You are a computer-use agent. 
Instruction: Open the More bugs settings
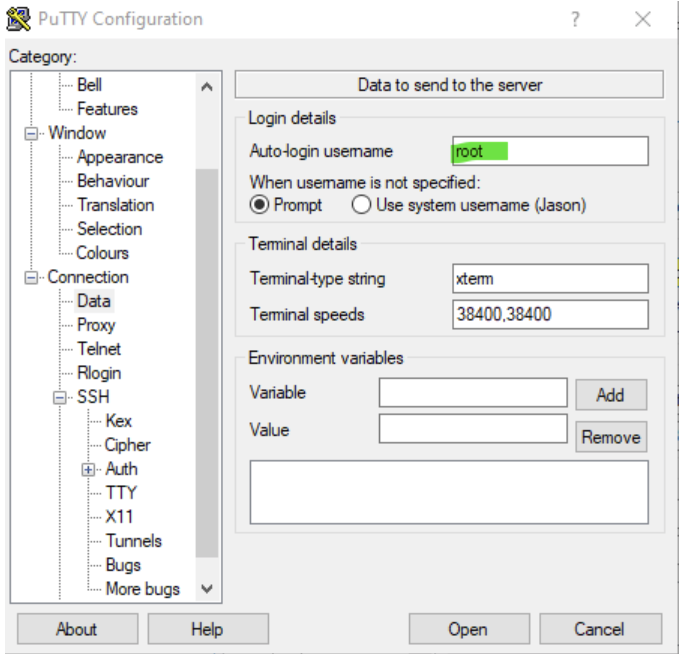143,589
